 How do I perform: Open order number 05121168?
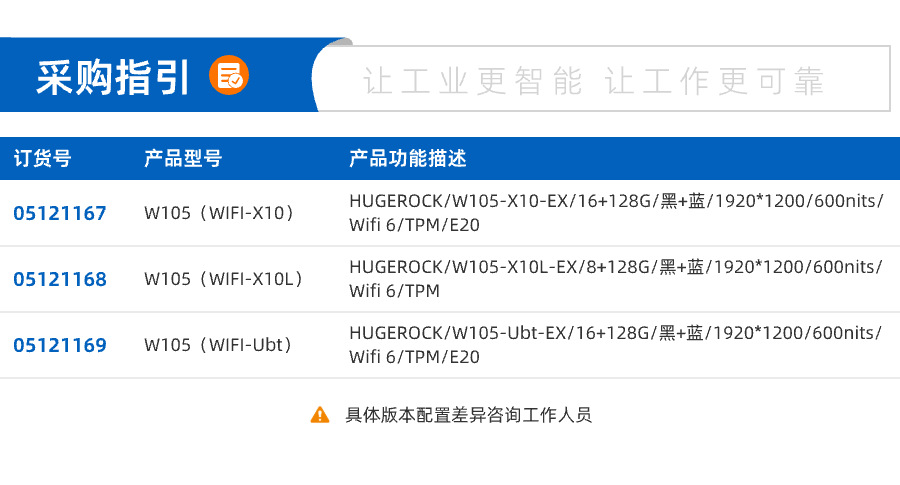click(60, 279)
